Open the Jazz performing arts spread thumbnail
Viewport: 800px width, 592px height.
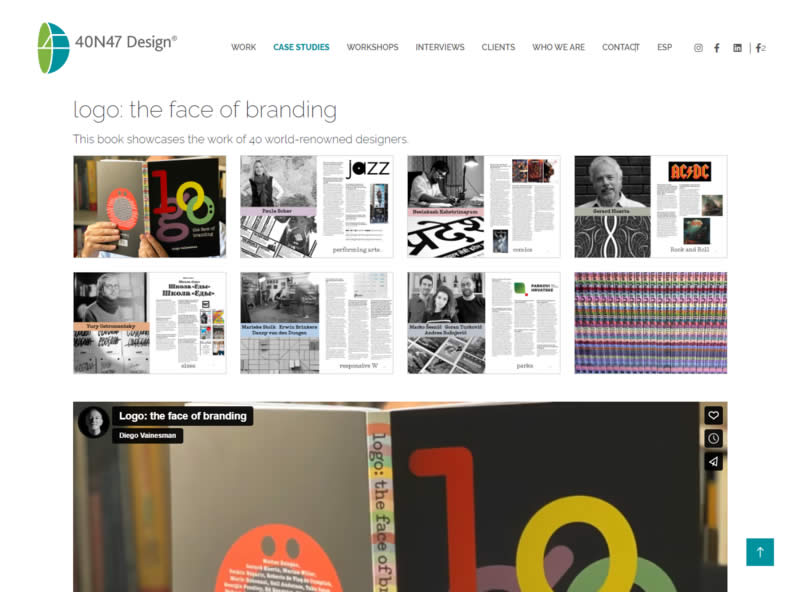317,207
